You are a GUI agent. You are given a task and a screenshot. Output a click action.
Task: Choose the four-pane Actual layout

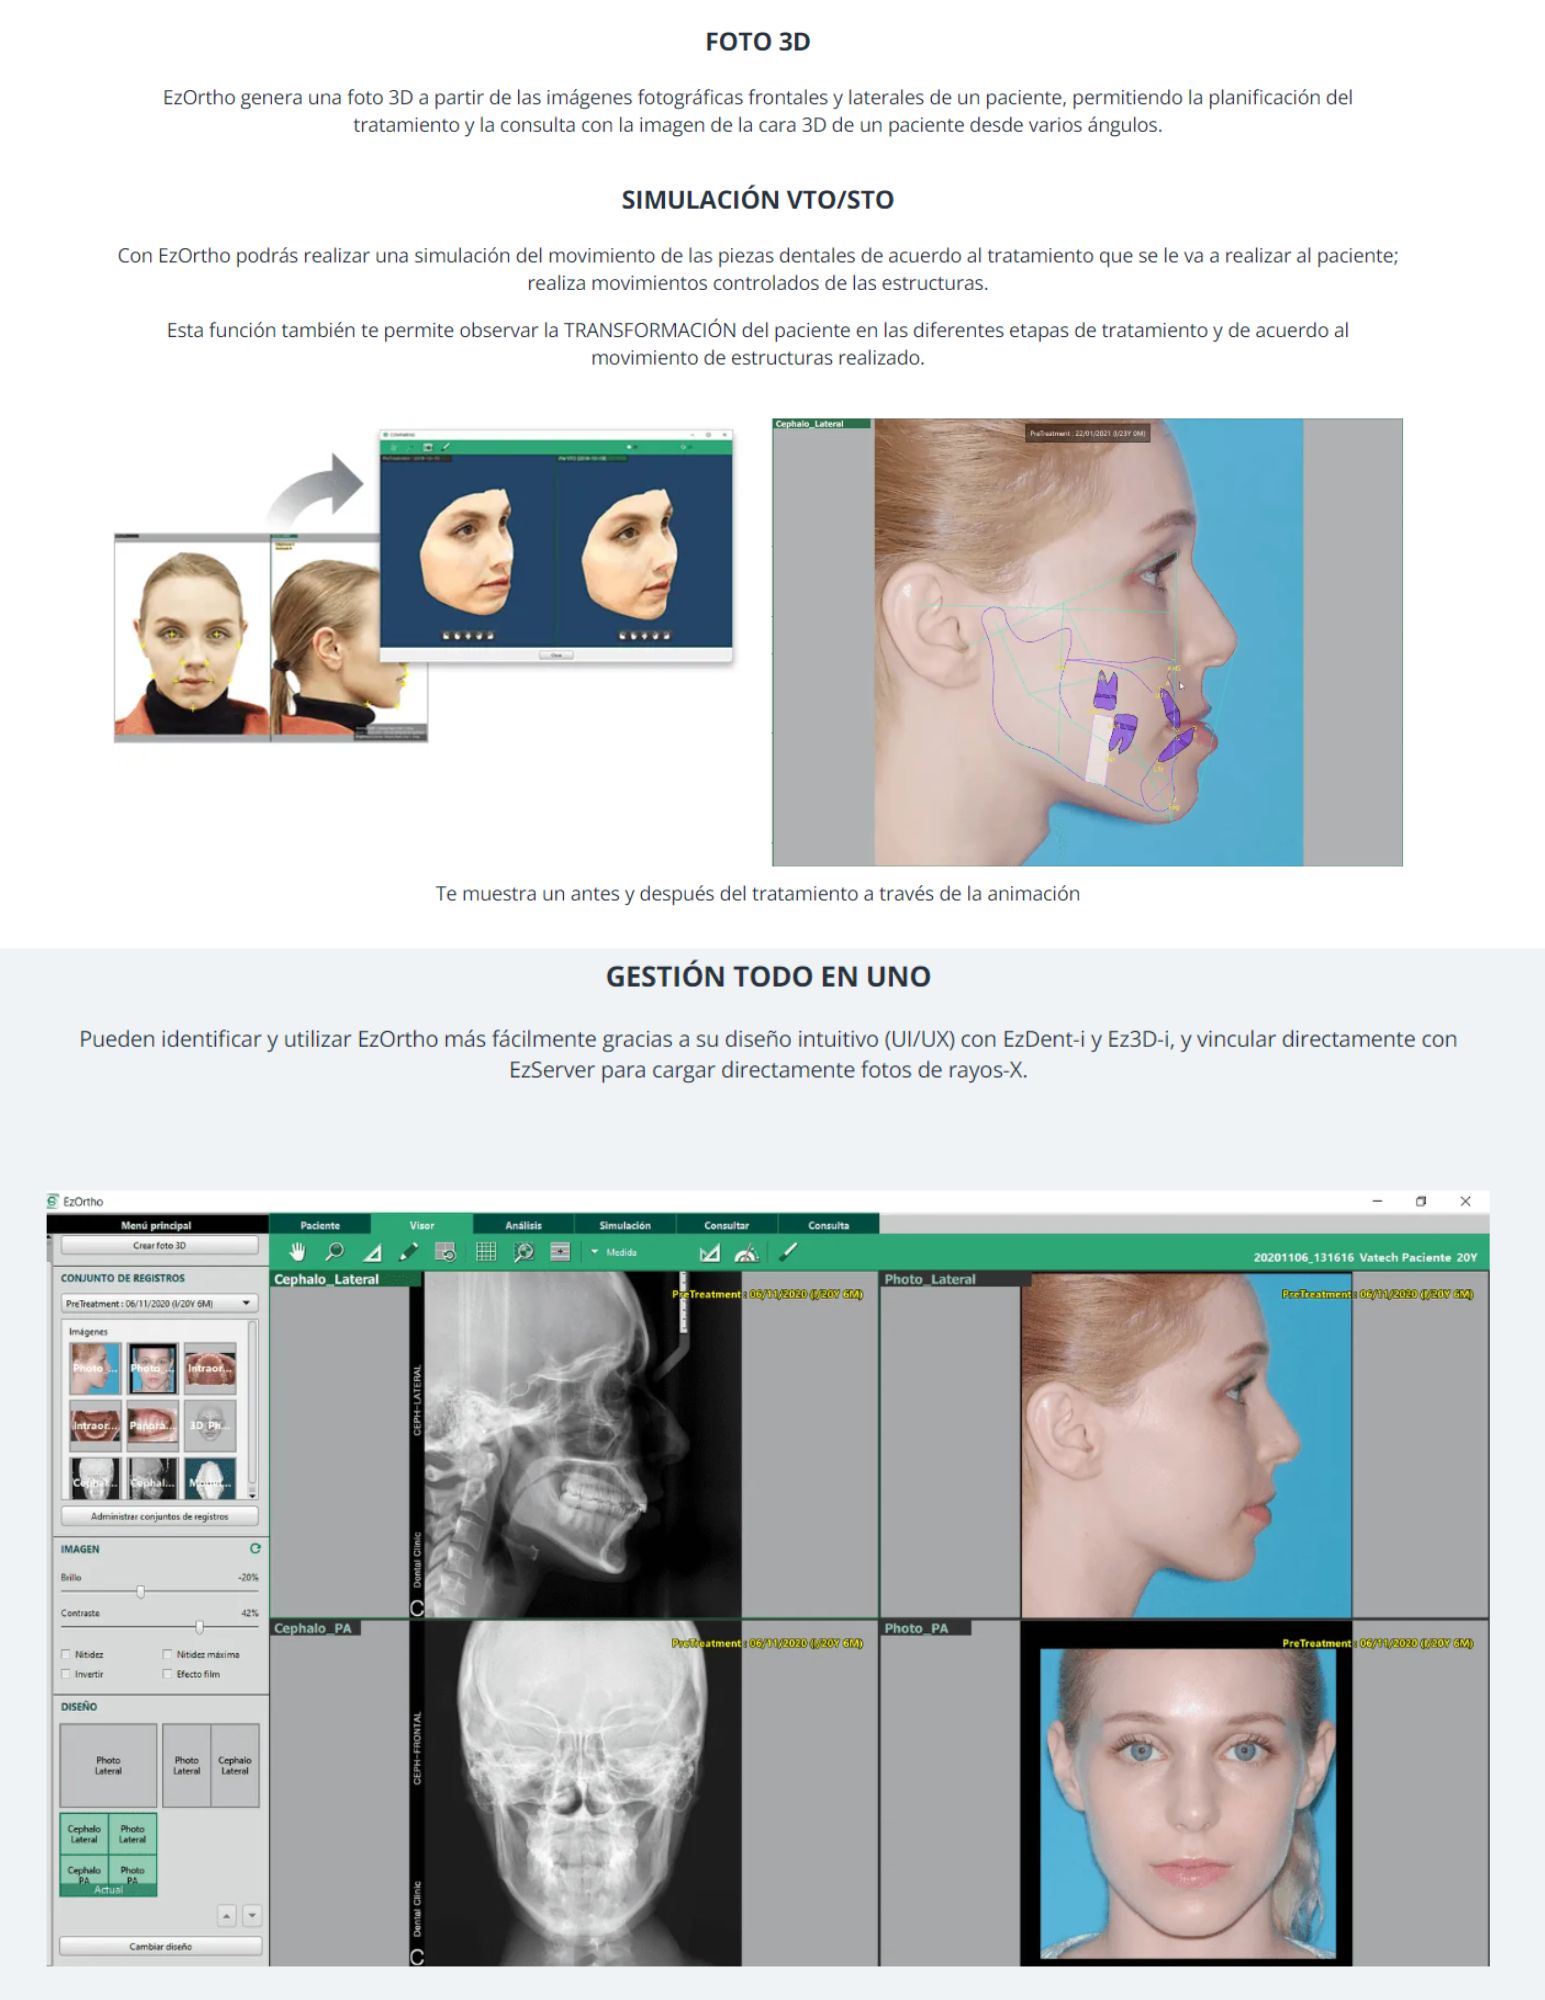(108, 1855)
